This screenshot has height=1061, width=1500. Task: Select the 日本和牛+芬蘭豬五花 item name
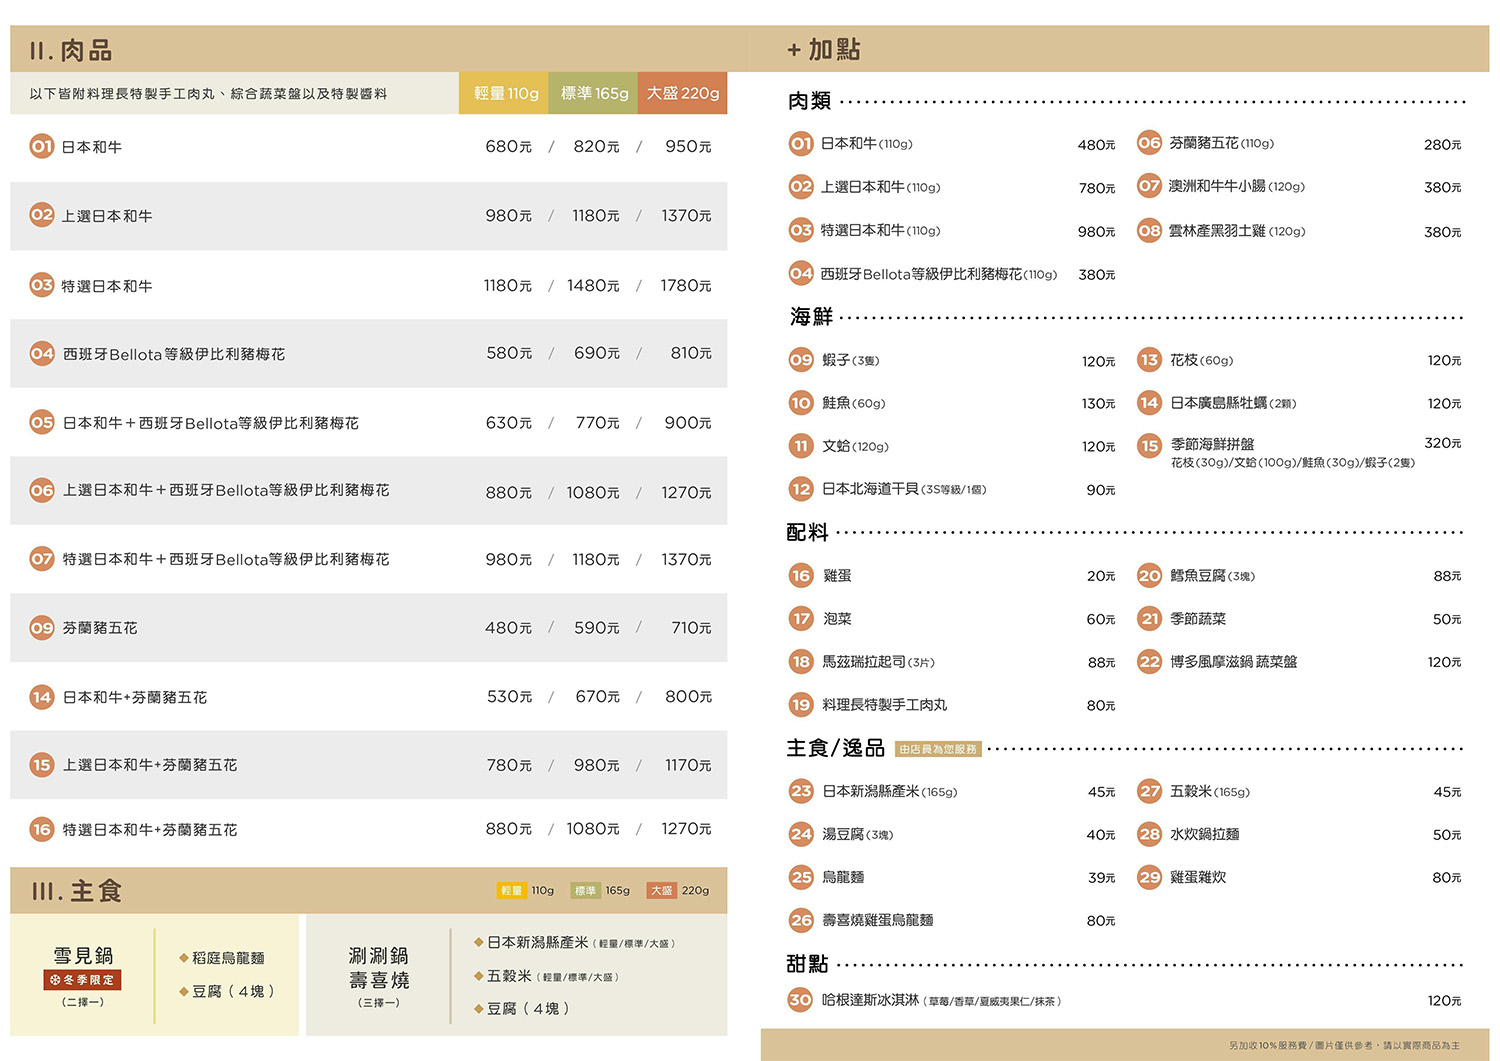point(135,697)
